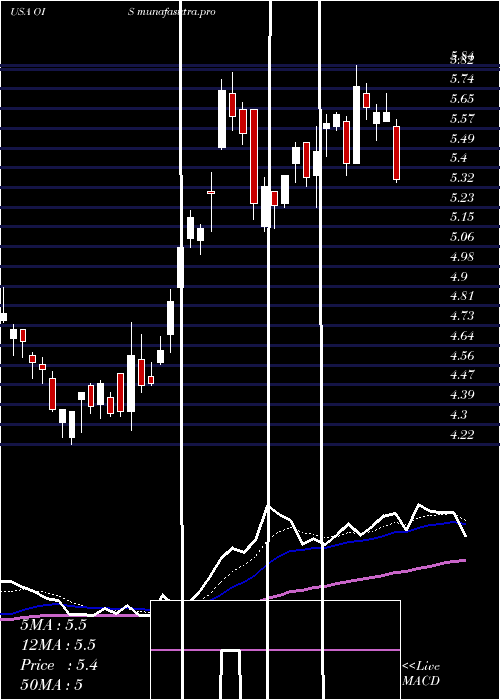Click the 'S munafasutra.pro' watermark label
500x700 pixels.
click(x=172, y=12)
